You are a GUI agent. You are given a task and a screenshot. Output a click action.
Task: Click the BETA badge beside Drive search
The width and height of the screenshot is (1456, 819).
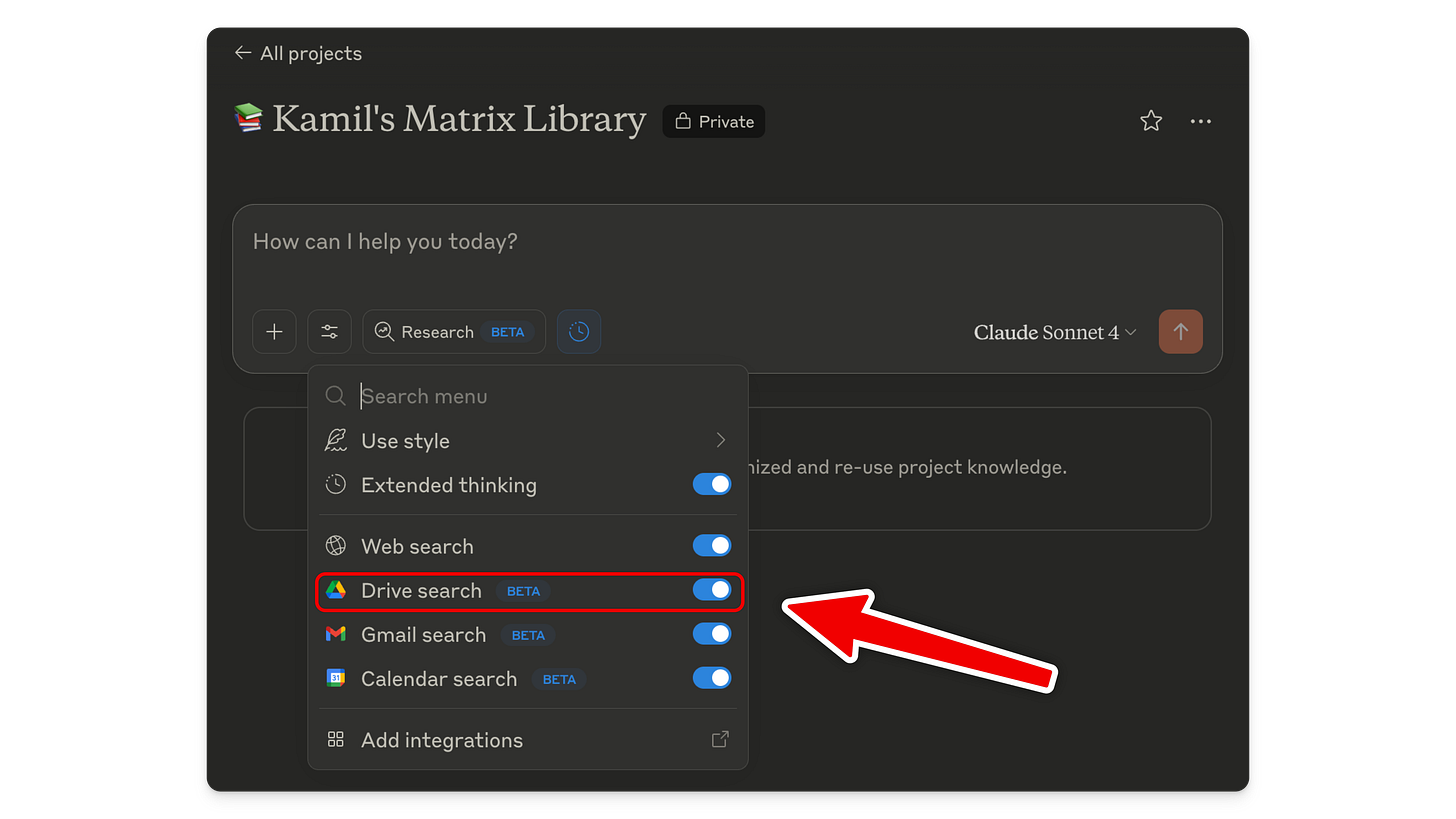(x=523, y=591)
